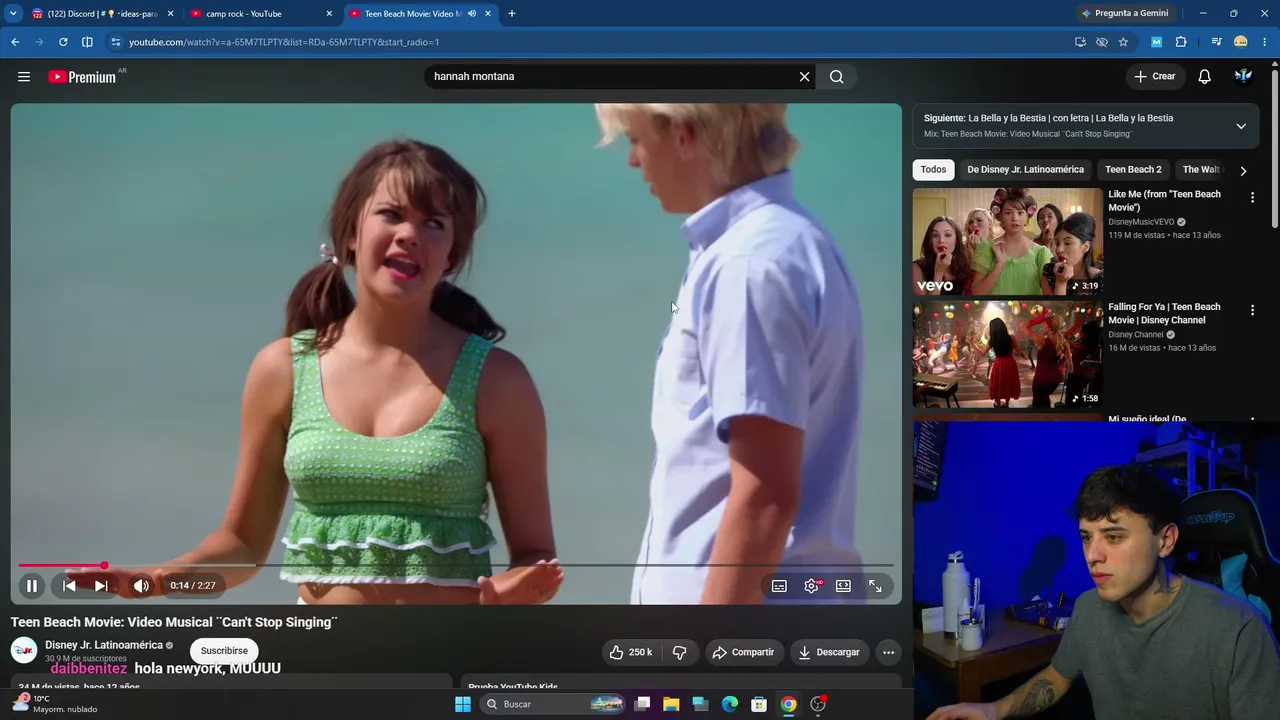
Task: Open the Crear menu button
Action: click(1155, 77)
